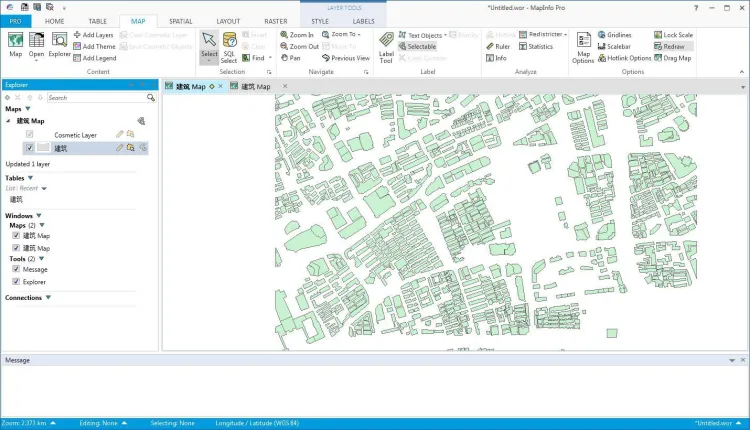Click the Select arrow tool
The height and width of the screenshot is (430, 750).
point(208,41)
